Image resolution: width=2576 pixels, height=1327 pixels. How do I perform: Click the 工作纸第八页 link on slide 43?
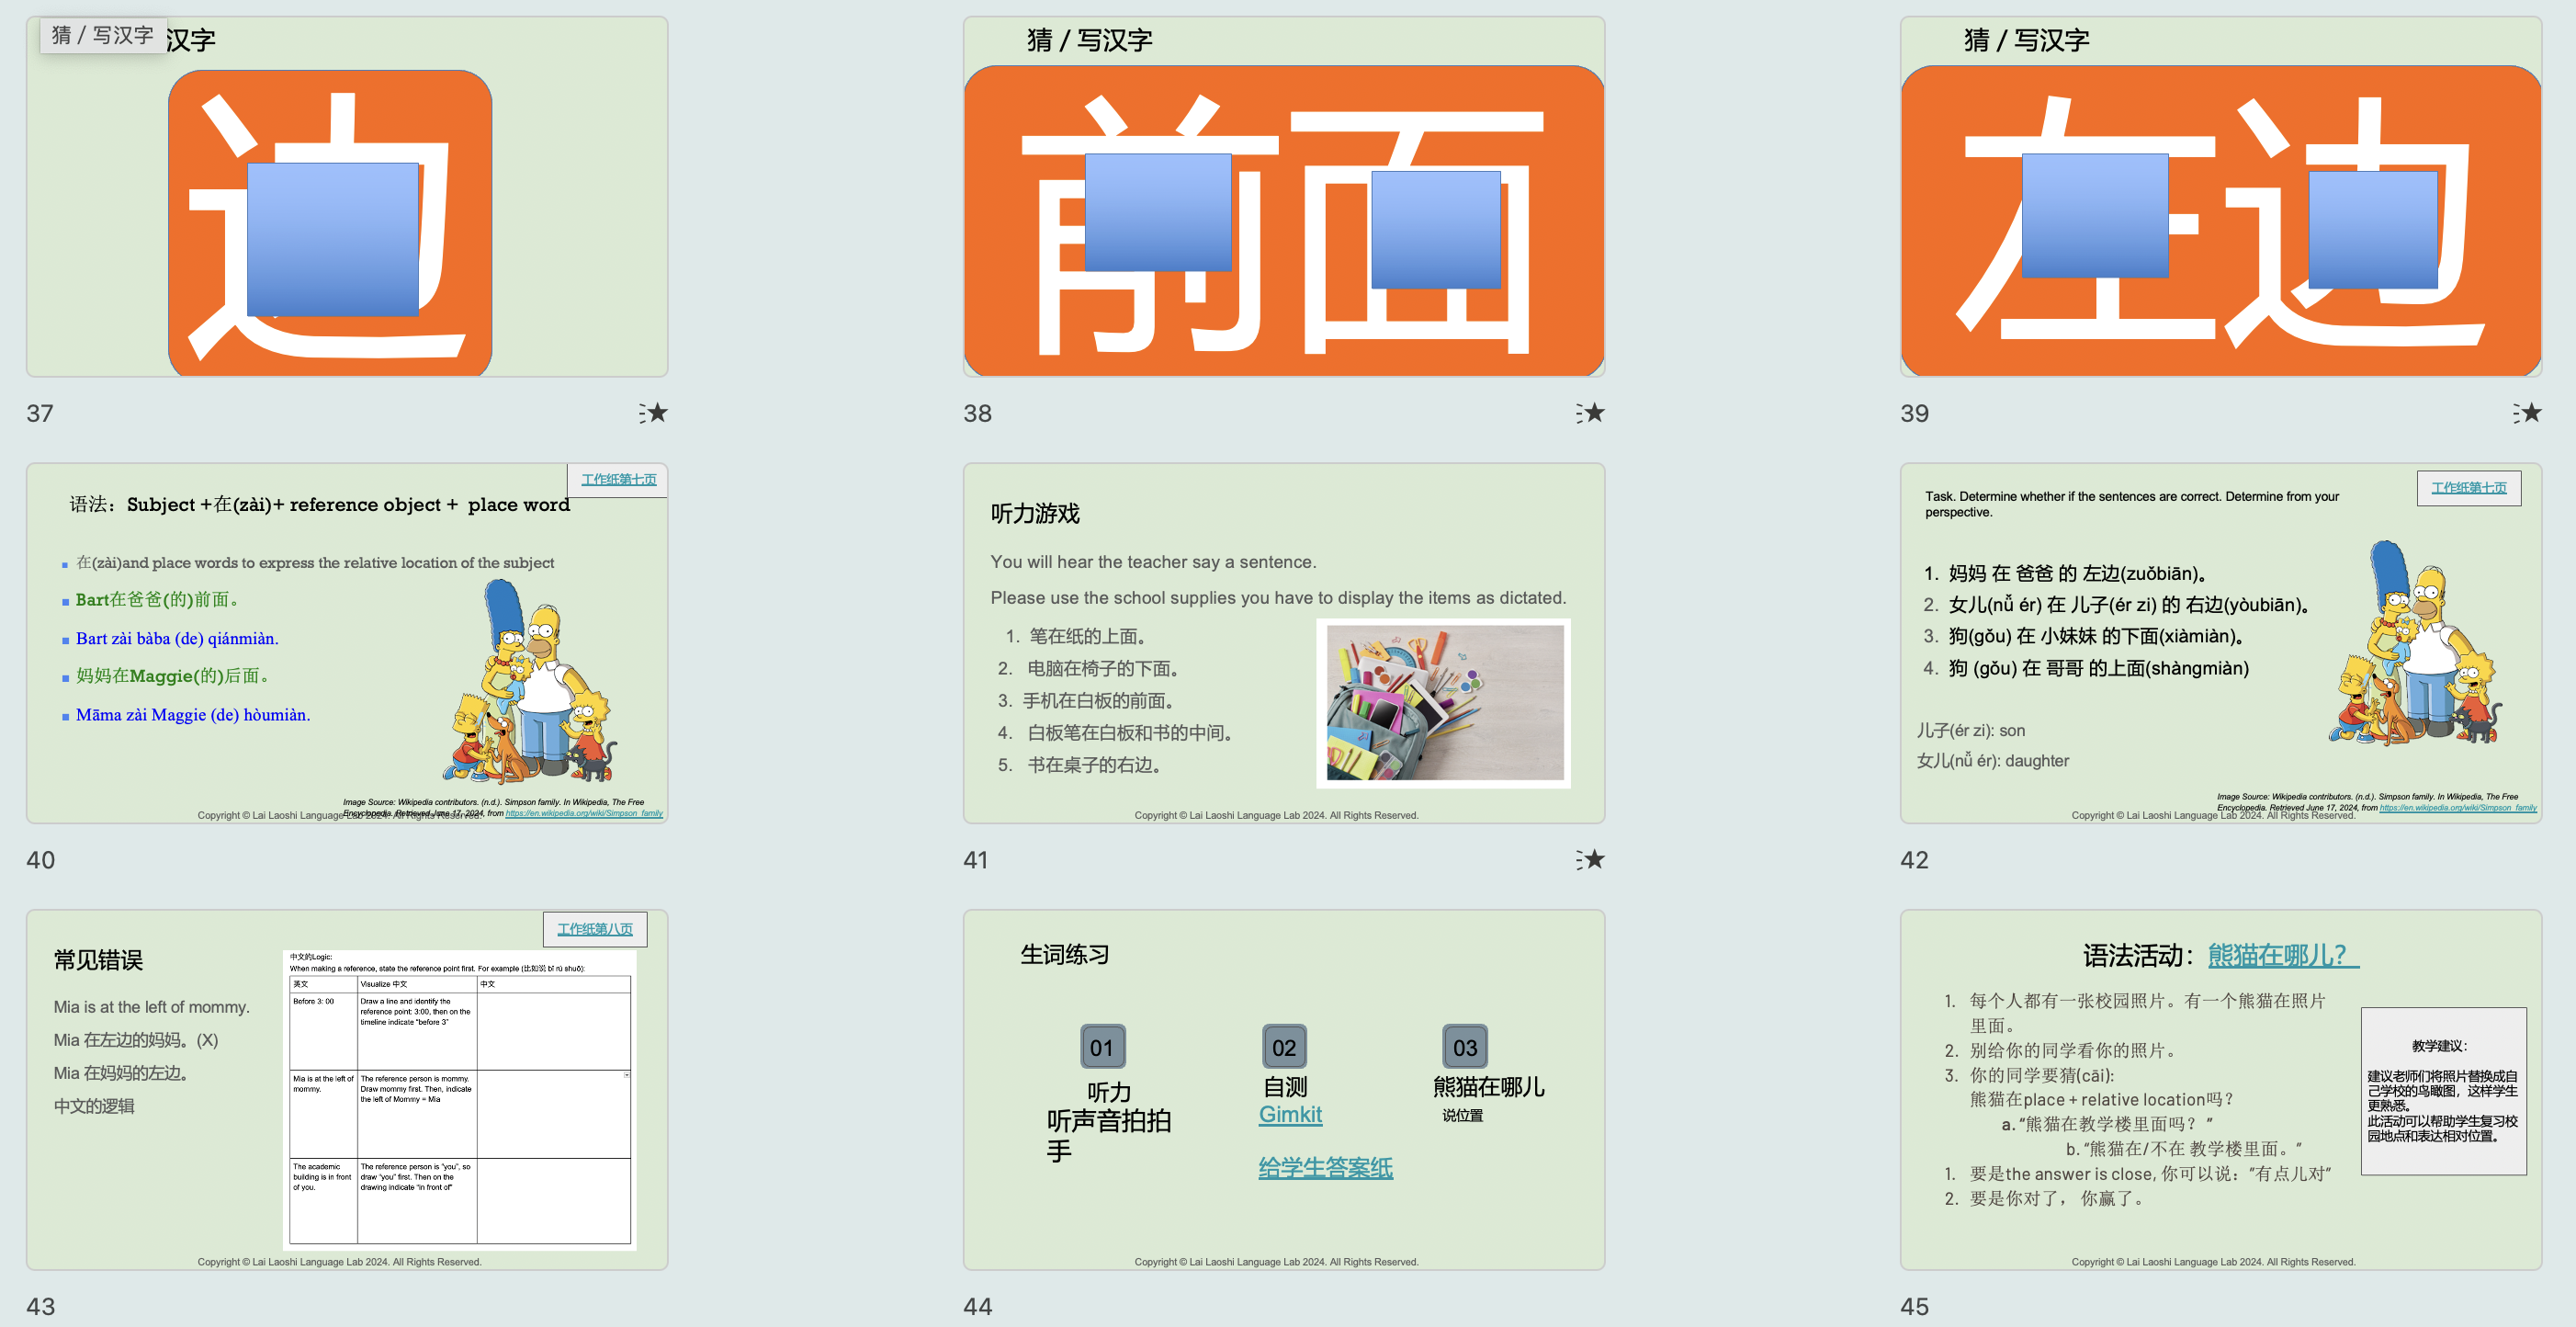pyautogui.click(x=594, y=929)
